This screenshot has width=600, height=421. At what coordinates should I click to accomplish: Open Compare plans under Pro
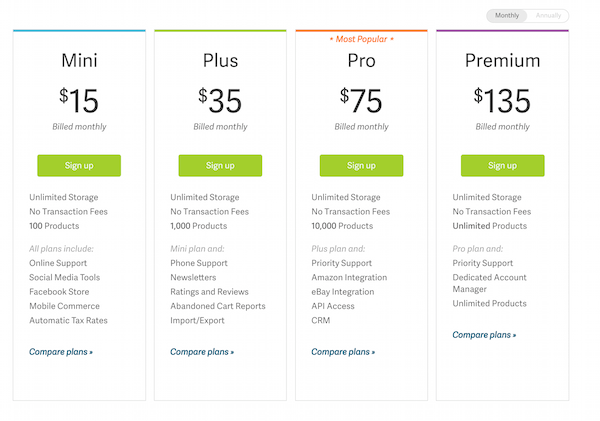pyautogui.click(x=343, y=352)
